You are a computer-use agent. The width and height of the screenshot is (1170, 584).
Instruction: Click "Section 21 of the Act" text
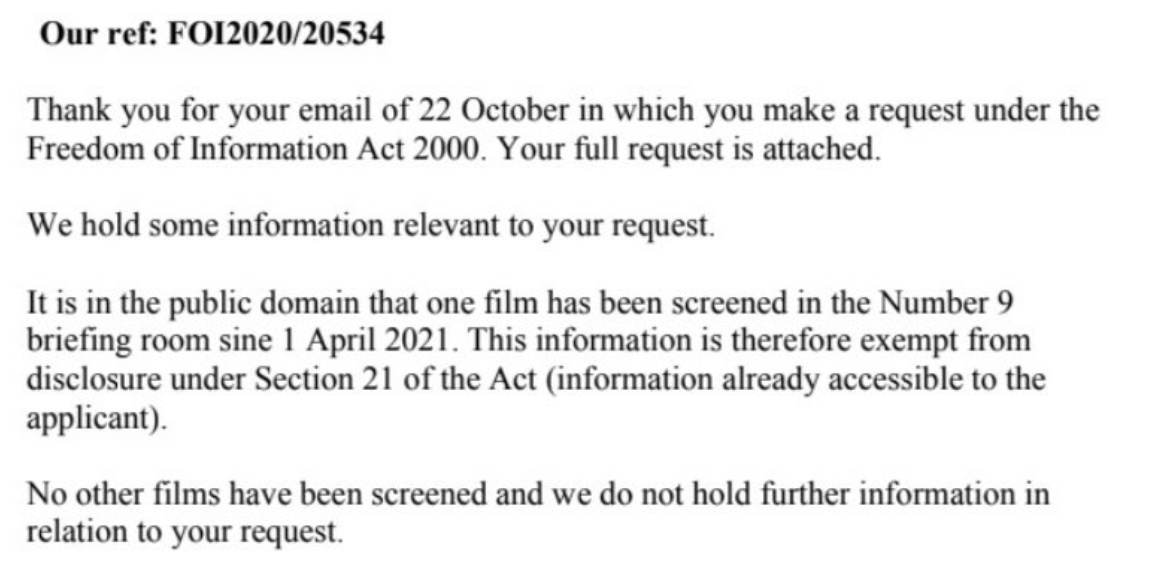(395, 380)
